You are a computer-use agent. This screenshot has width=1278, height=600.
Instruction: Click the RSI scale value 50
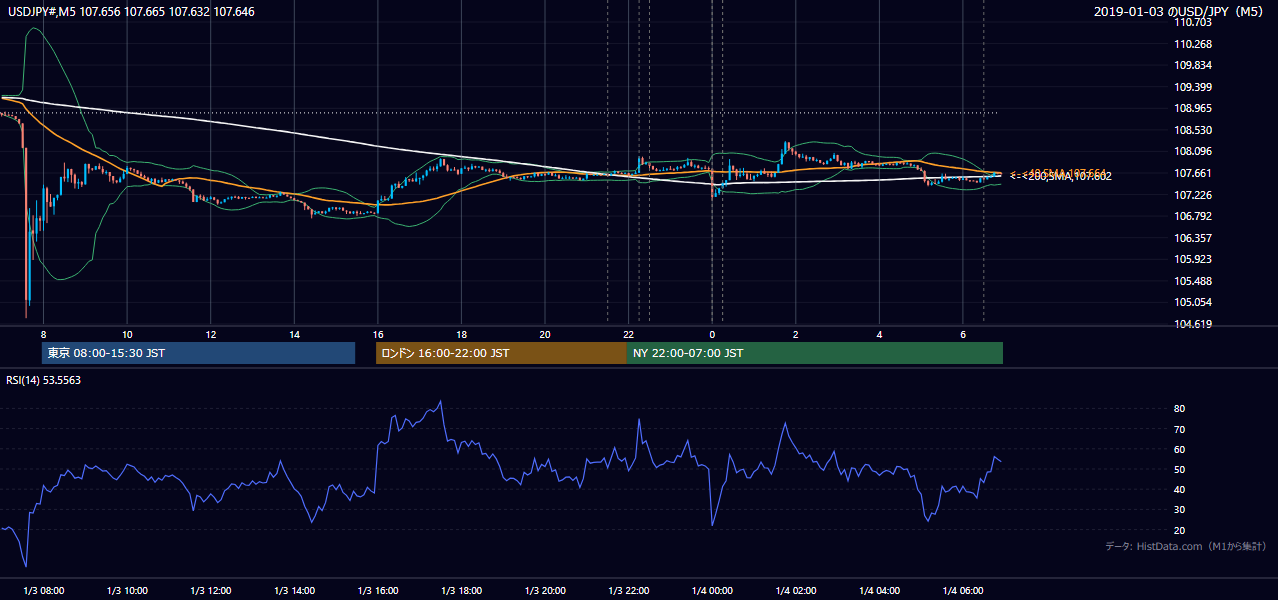tap(1179, 469)
